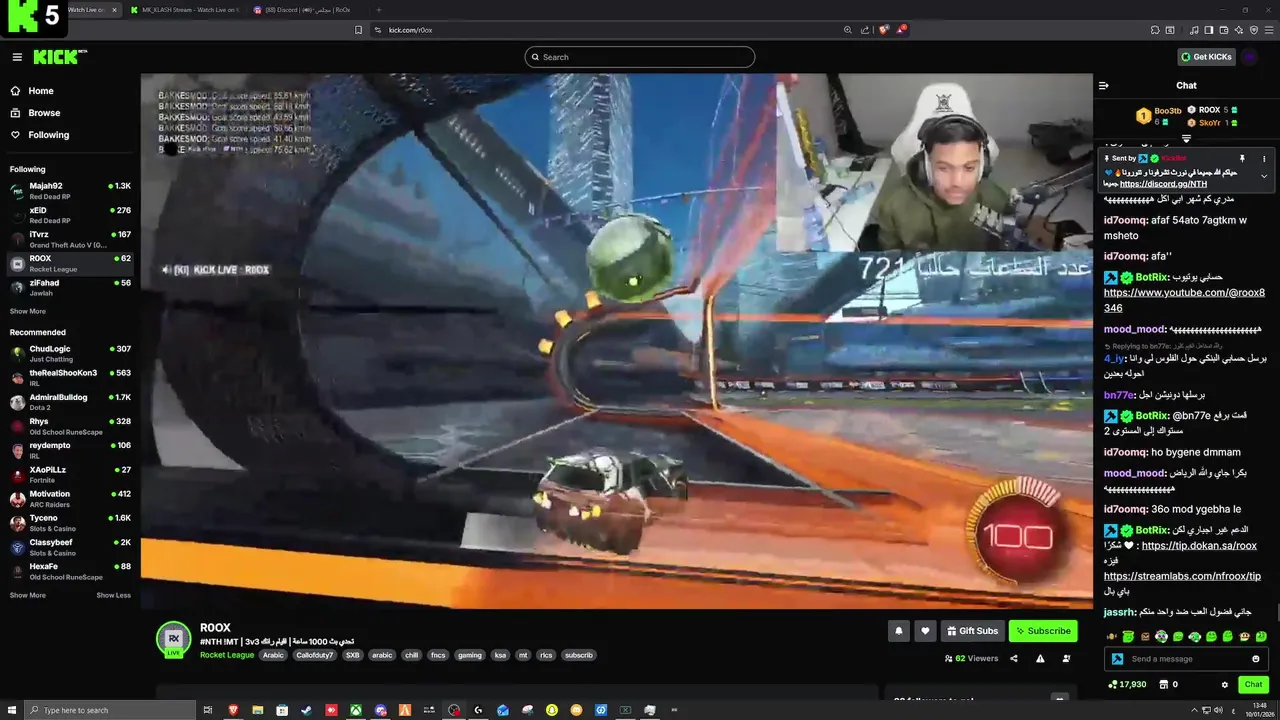This screenshot has height=720, width=1280.
Task: Open tip.dokan.sa/roox link in chat
Action: point(1199,546)
